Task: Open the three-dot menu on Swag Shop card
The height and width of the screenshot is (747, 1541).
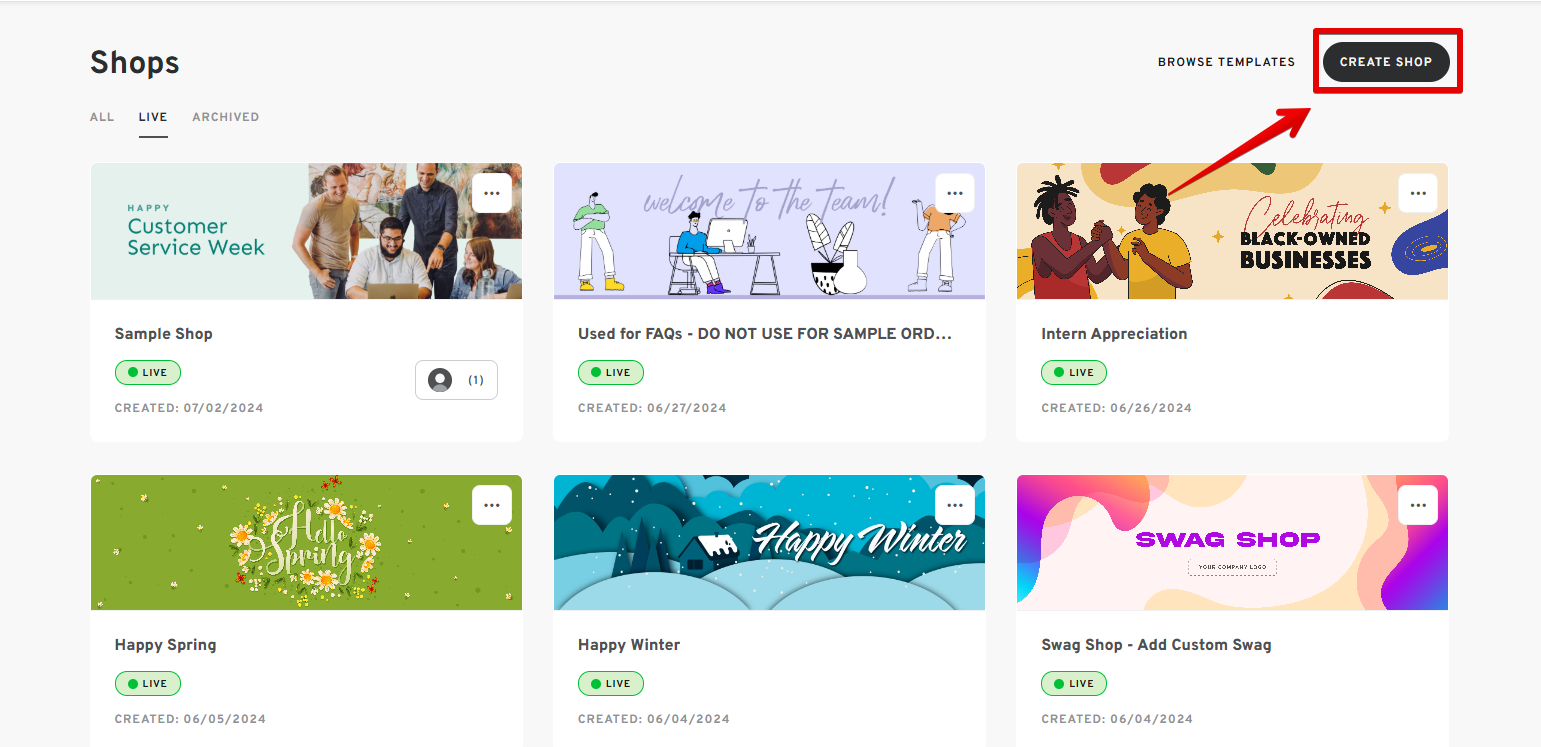Action: pos(1418,505)
